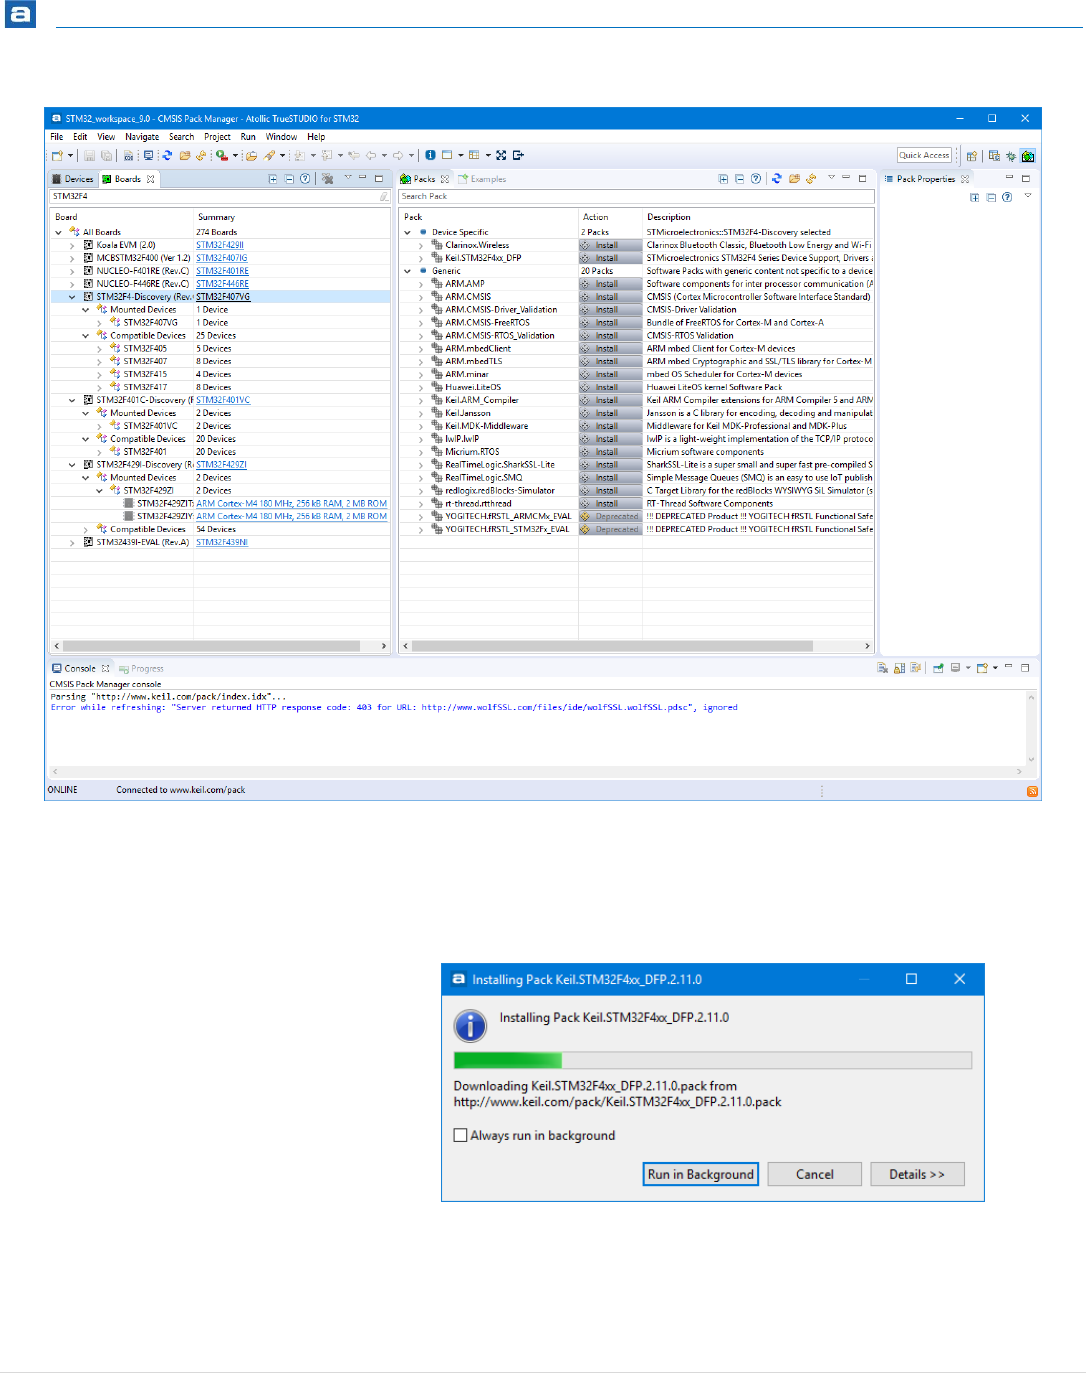Screen dimensions: 1086x1373
Task: Switch to the Examples tab
Action: click(482, 179)
